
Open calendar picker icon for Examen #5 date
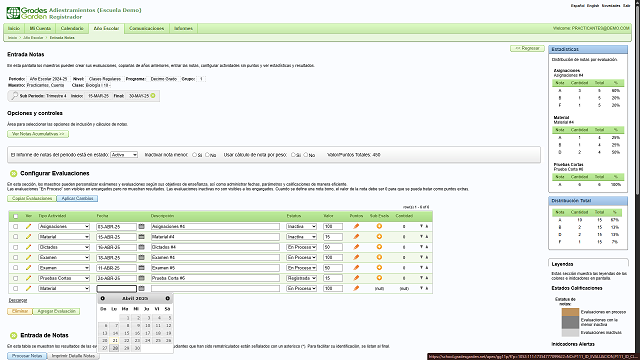(141, 268)
